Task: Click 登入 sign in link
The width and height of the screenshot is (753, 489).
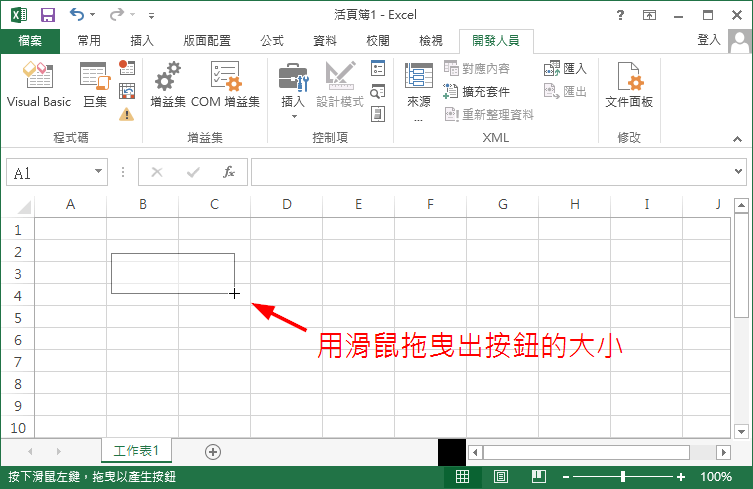Action: click(709, 40)
